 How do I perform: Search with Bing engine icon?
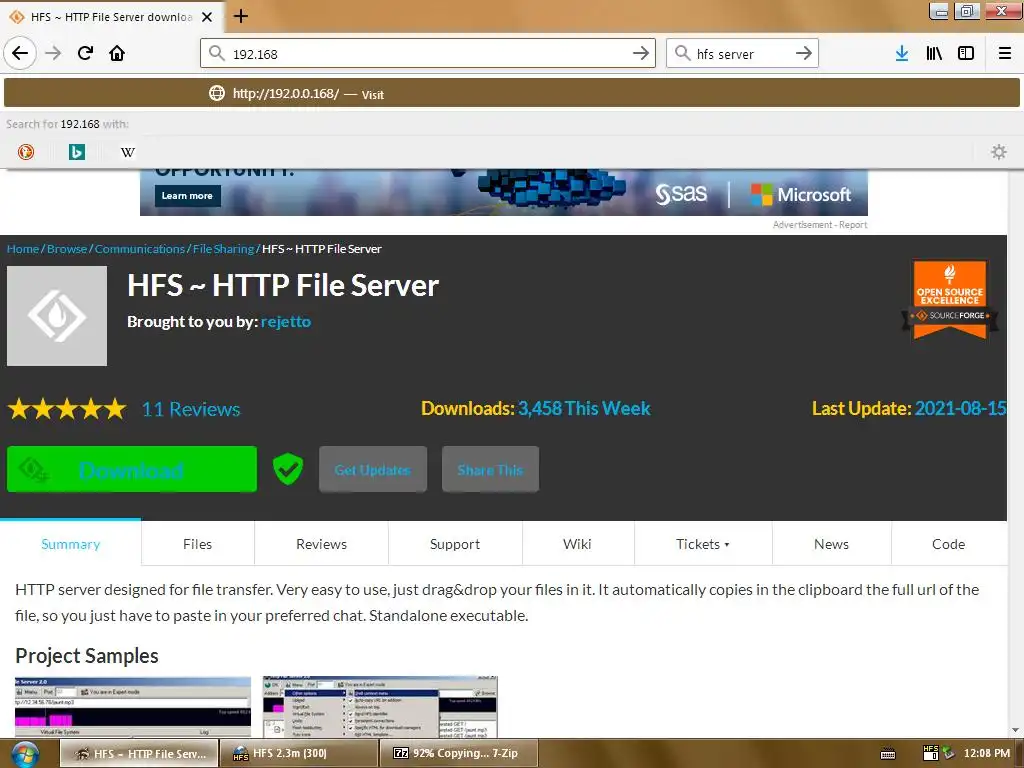point(77,152)
